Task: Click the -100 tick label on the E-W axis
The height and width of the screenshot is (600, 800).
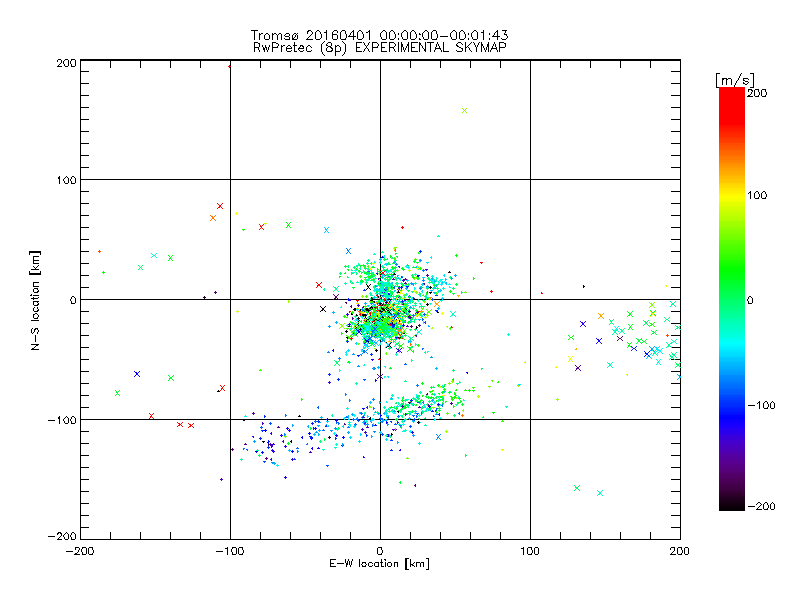Action: 230,551
